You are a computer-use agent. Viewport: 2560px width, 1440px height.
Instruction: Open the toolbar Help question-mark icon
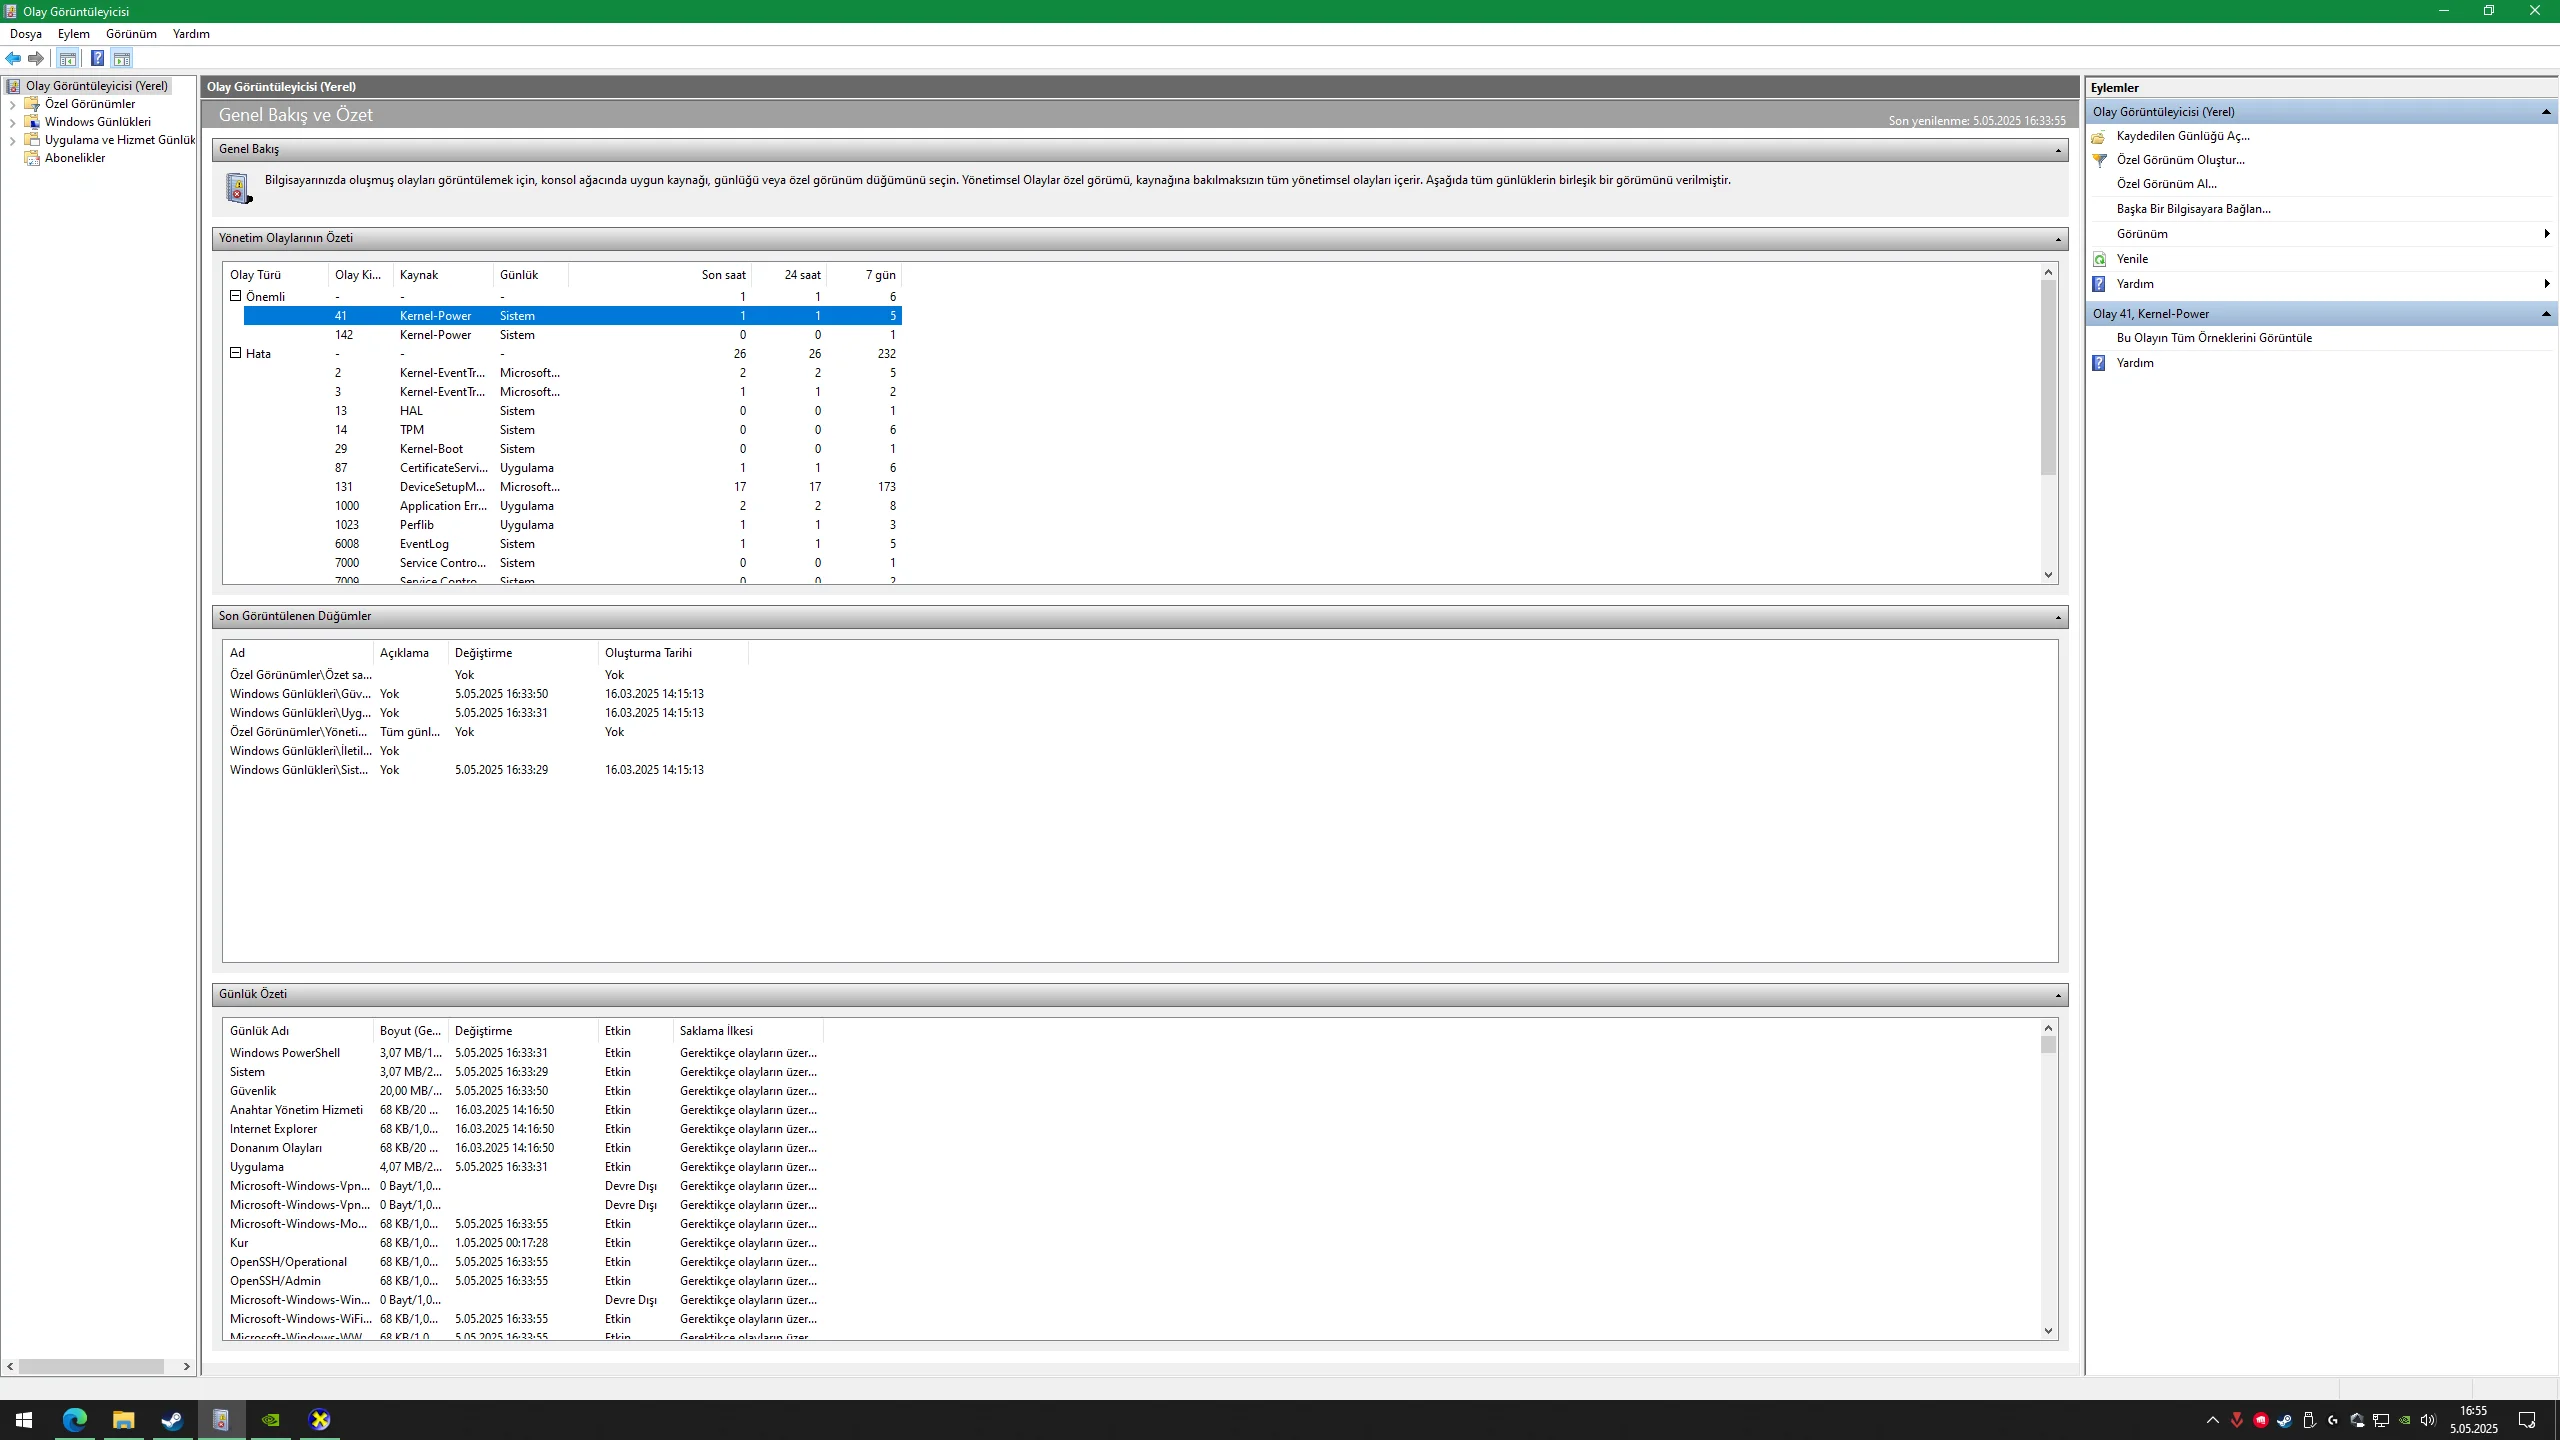(x=97, y=58)
